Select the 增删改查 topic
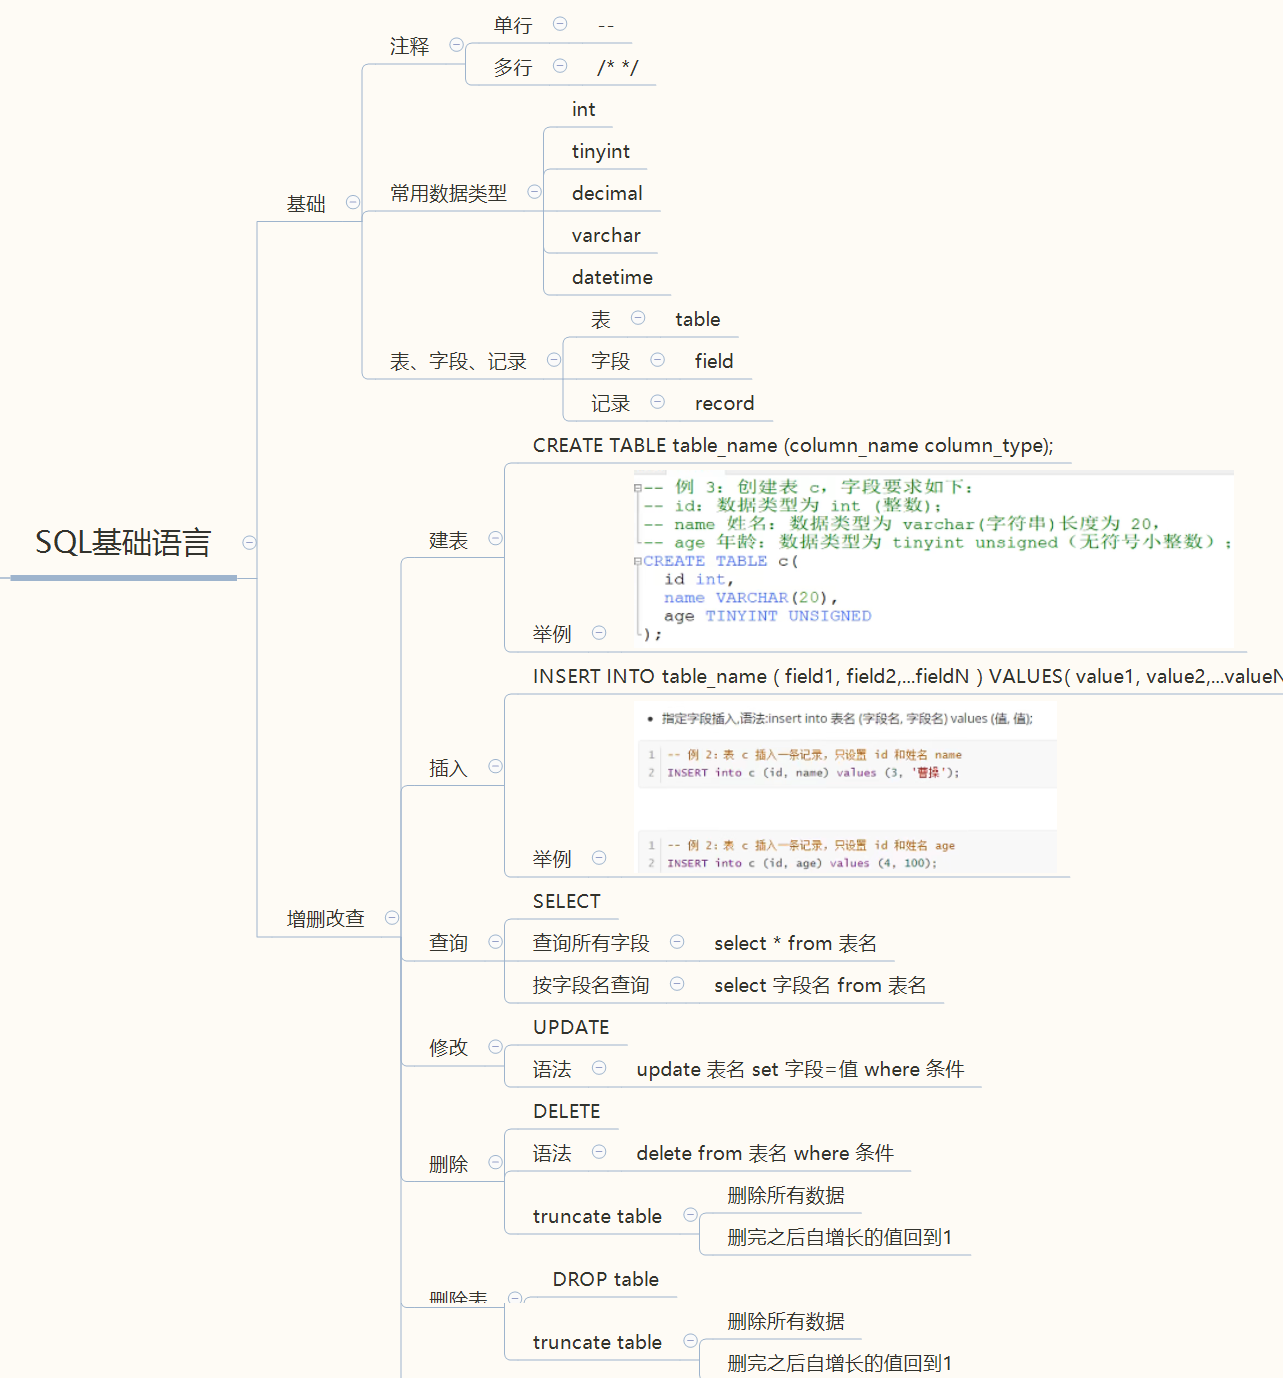Screen dimensions: 1283x1378 326,919
